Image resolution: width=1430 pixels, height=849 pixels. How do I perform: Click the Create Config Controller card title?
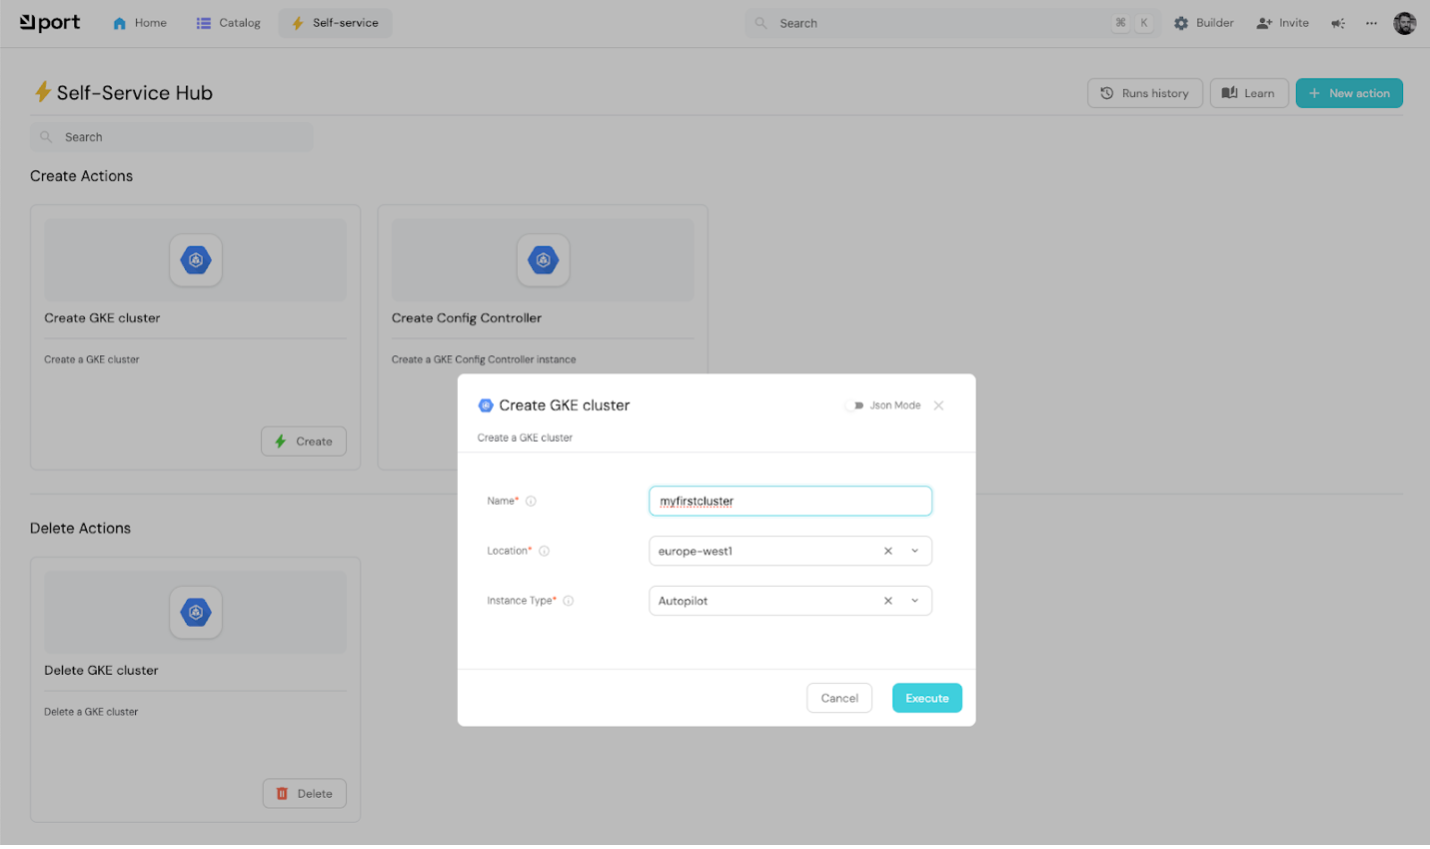click(466, 318)
